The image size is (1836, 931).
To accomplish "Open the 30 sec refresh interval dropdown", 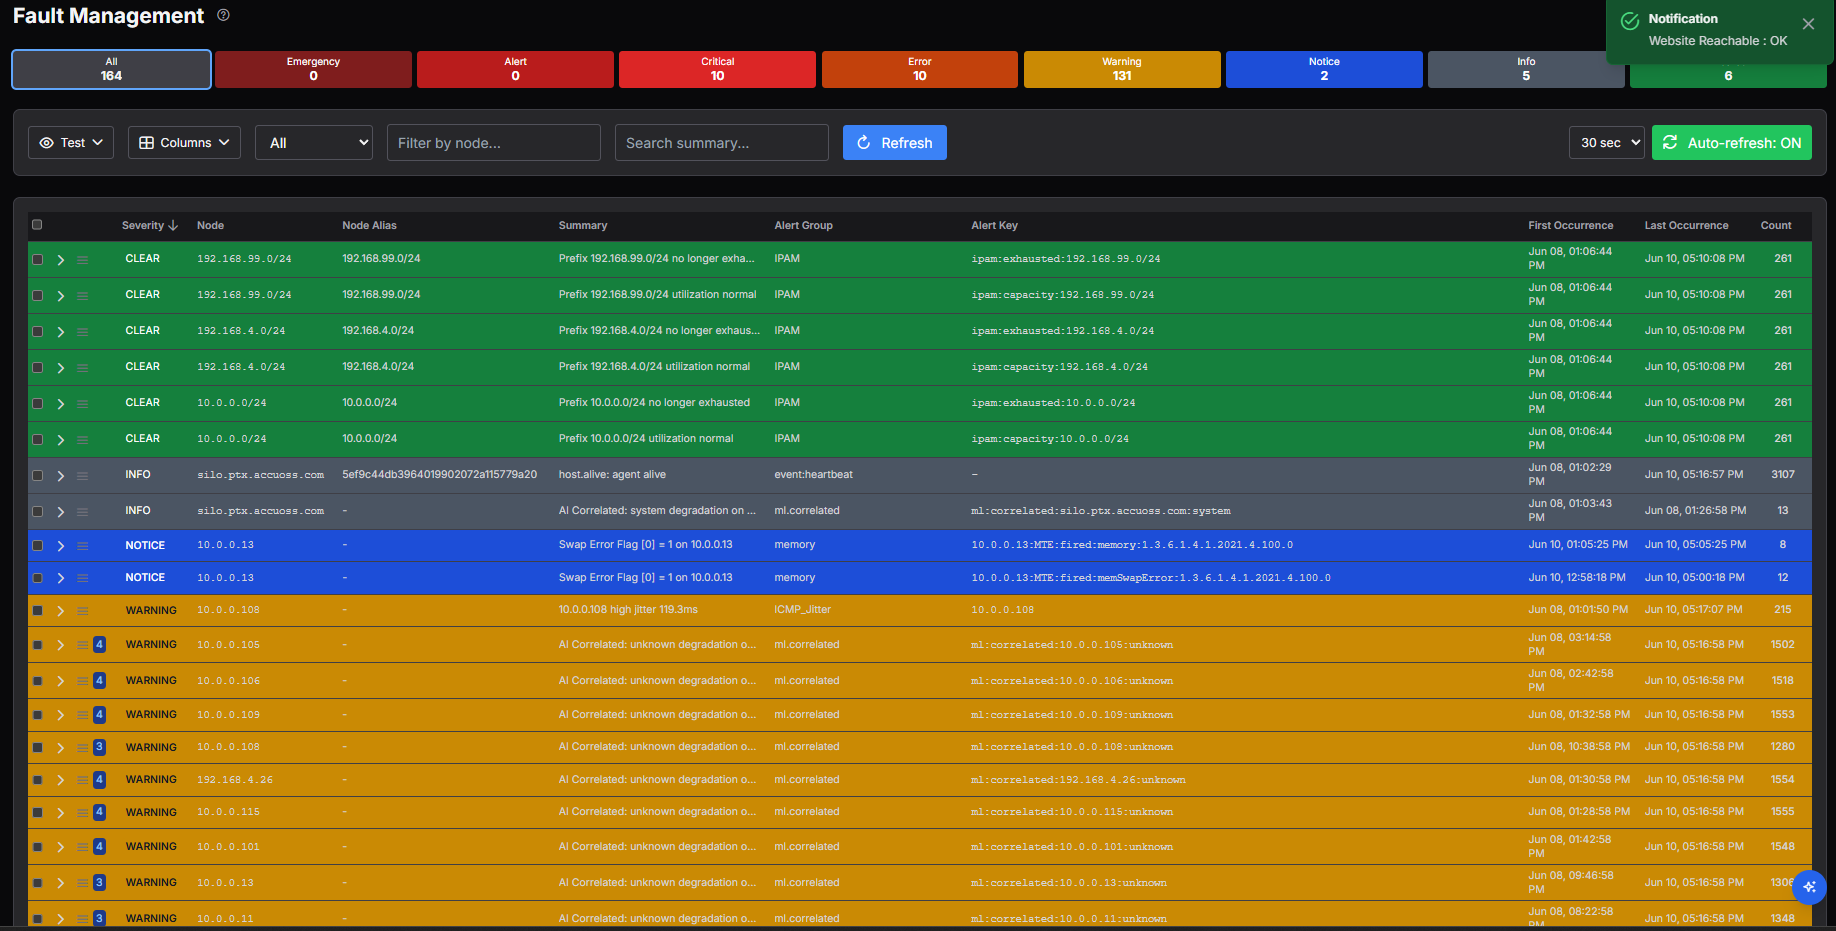I will pos(1606,143).
